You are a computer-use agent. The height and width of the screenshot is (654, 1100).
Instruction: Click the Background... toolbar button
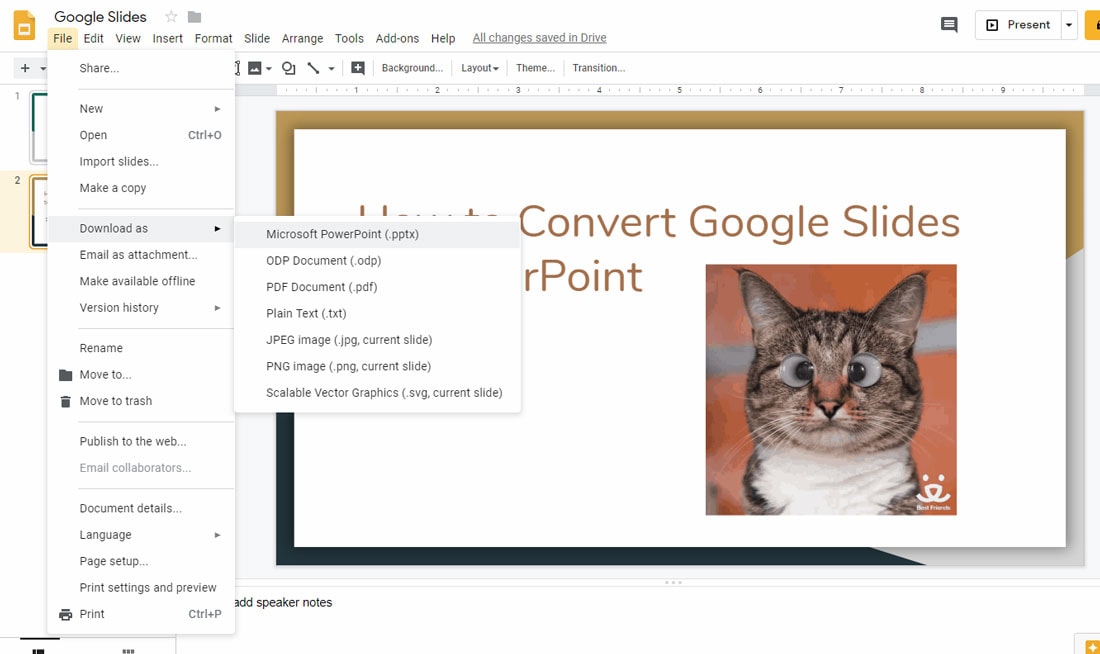(x=412, y=68)
